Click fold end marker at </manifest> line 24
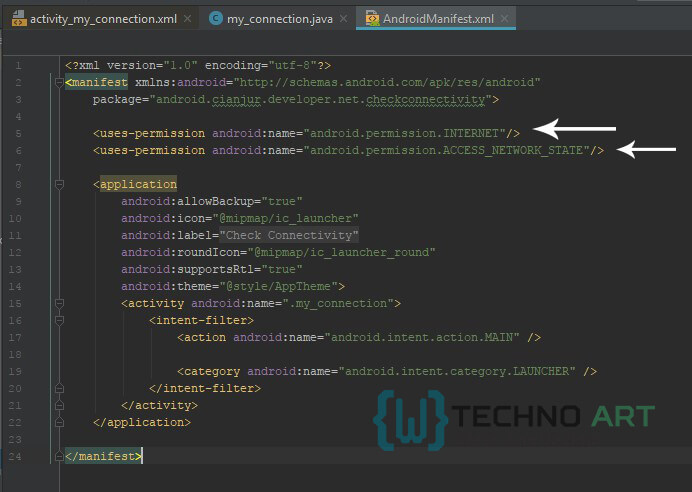692x492 pixels. point(59,456)
